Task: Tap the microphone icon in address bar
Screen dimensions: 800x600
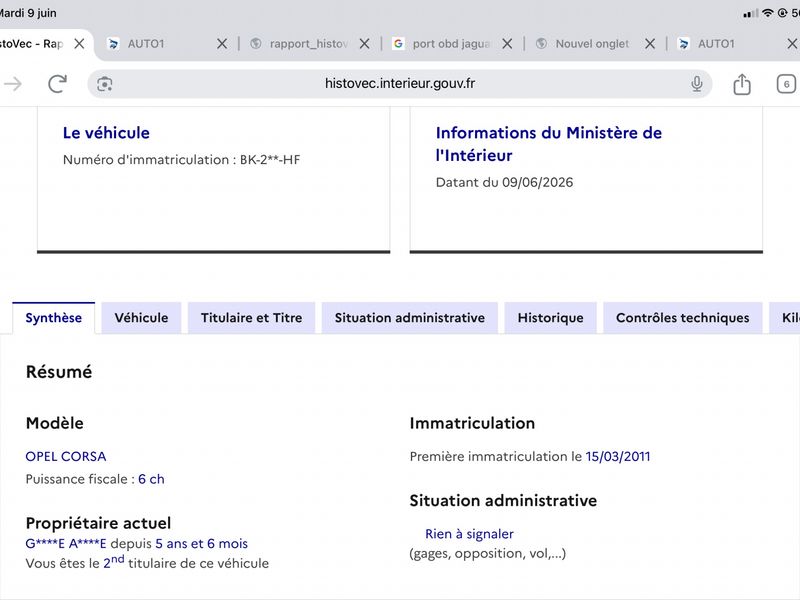Action: click(696, 84)
